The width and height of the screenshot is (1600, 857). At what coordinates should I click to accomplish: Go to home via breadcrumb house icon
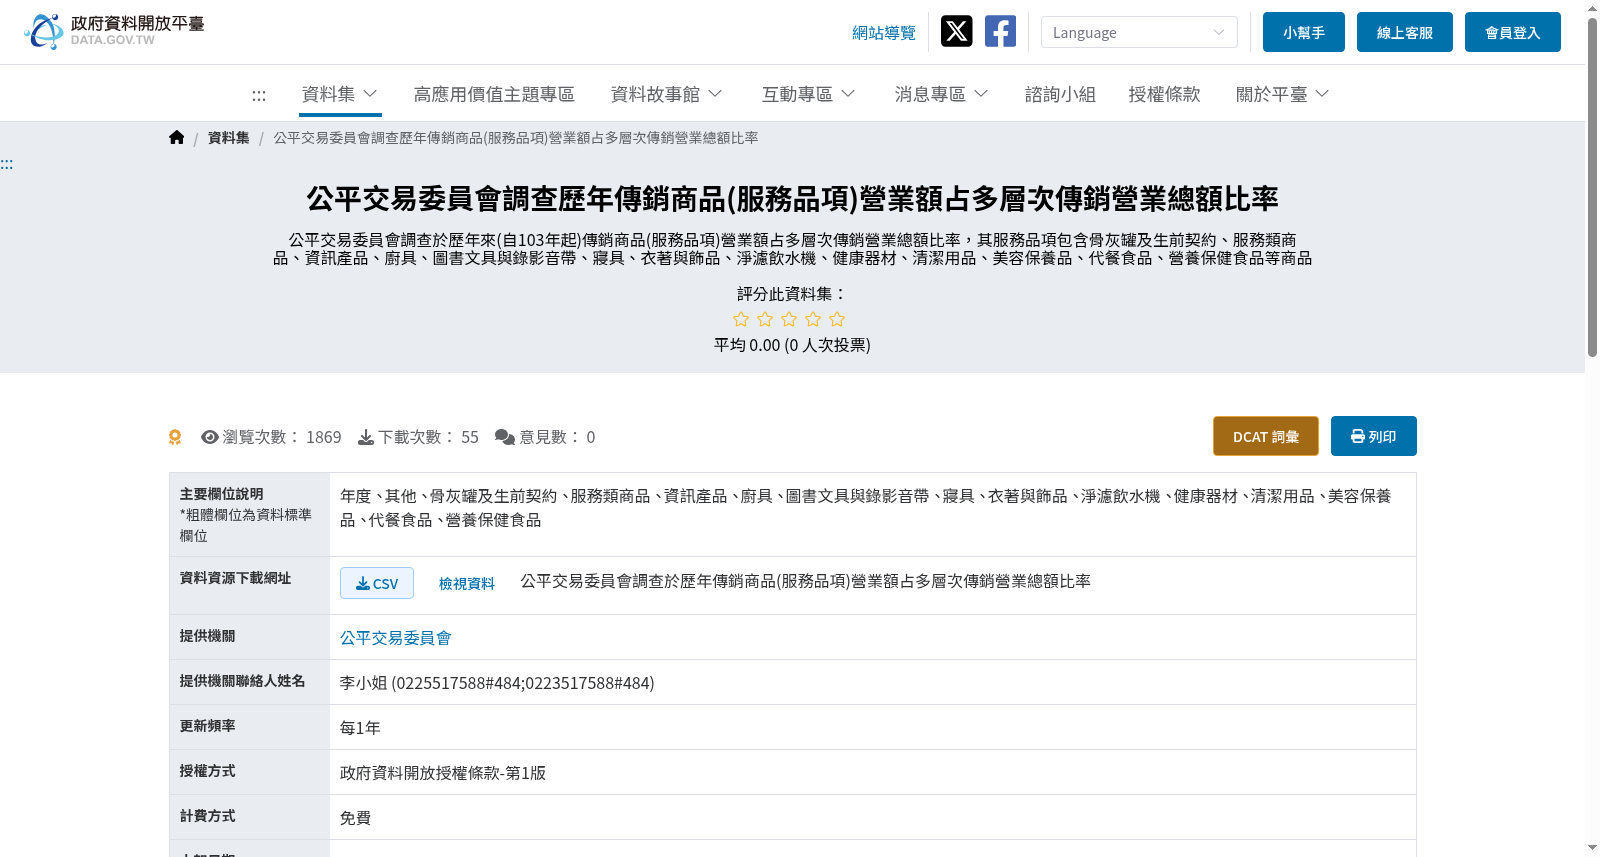pyautogui.click(x=177, y=138)
